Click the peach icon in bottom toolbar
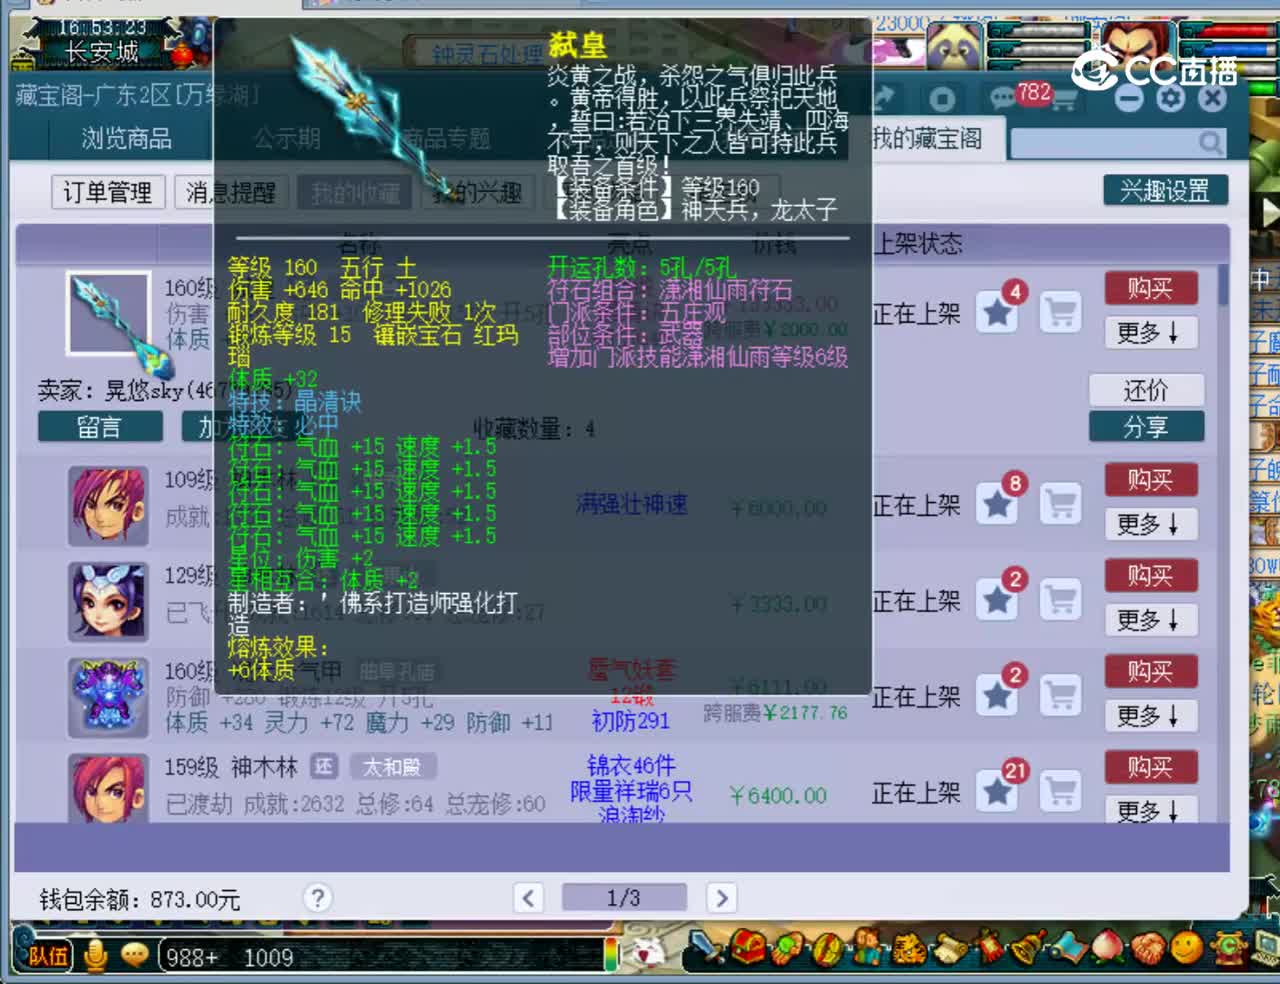 [1106, 946]
